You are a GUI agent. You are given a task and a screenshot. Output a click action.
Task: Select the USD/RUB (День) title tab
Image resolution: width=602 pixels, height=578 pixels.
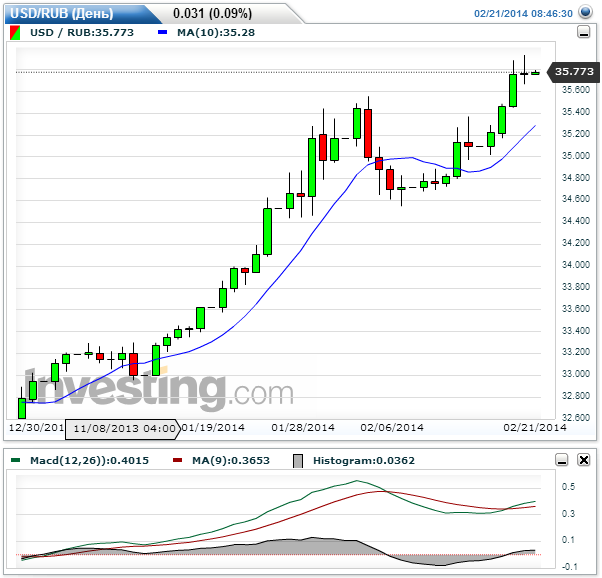(x=62, y=14)
